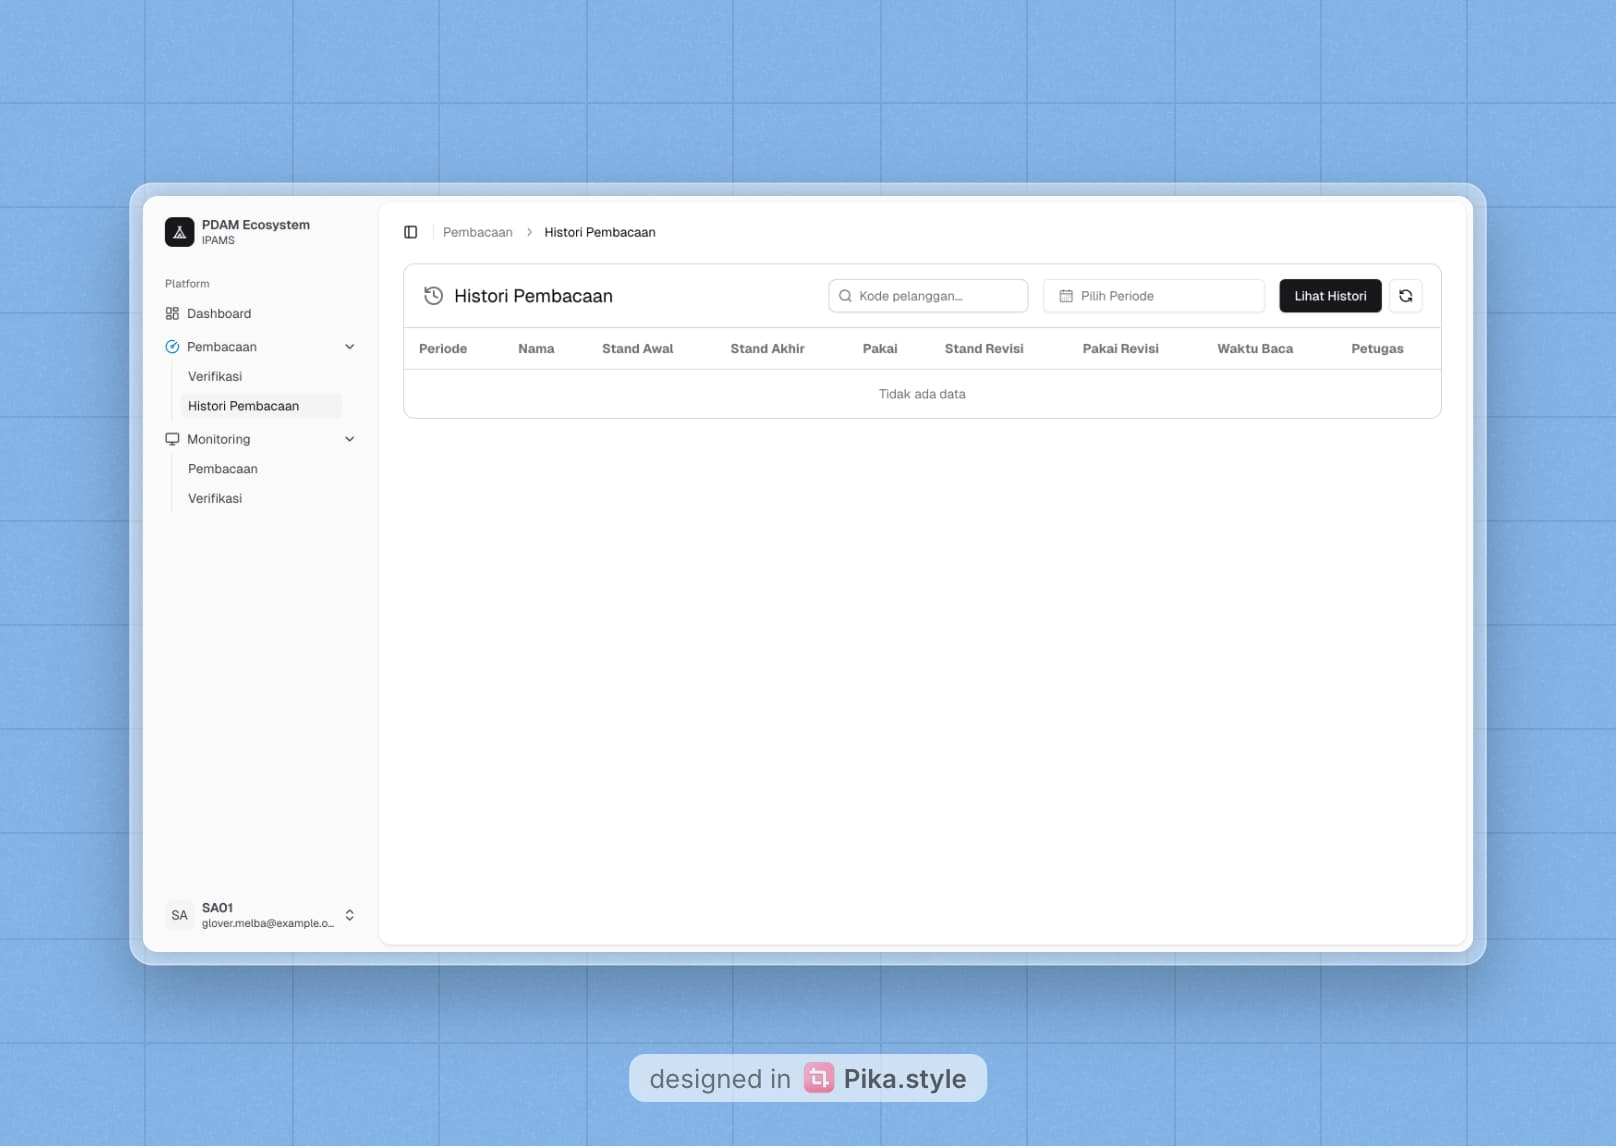Click the history clock icon next to Histori Pembacaan

pos(433,296)
